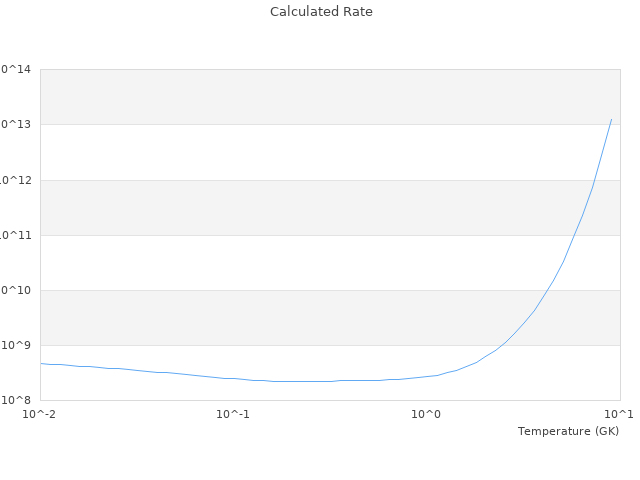Click the top gray band of the plot

(330, 97)
